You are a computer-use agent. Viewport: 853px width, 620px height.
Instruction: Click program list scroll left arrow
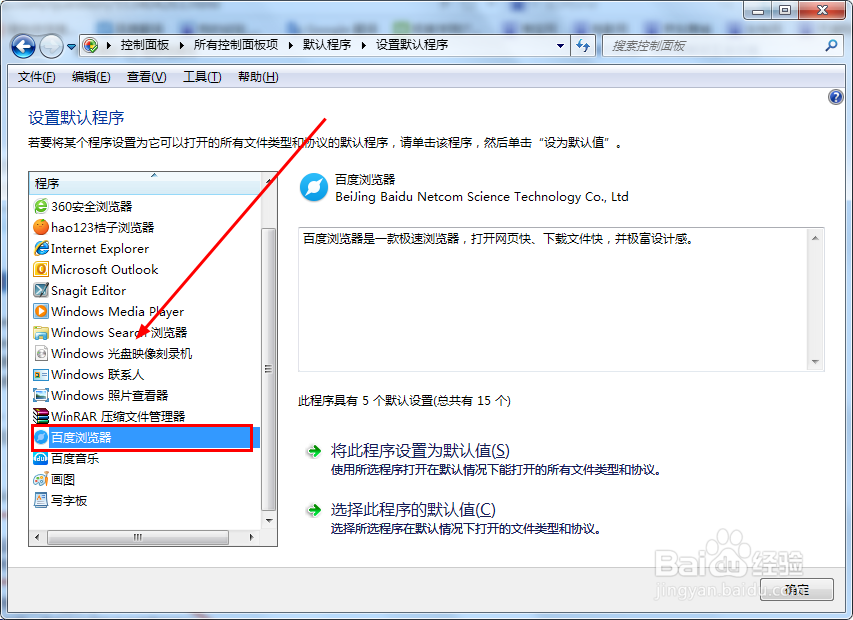tap(37, 537)
